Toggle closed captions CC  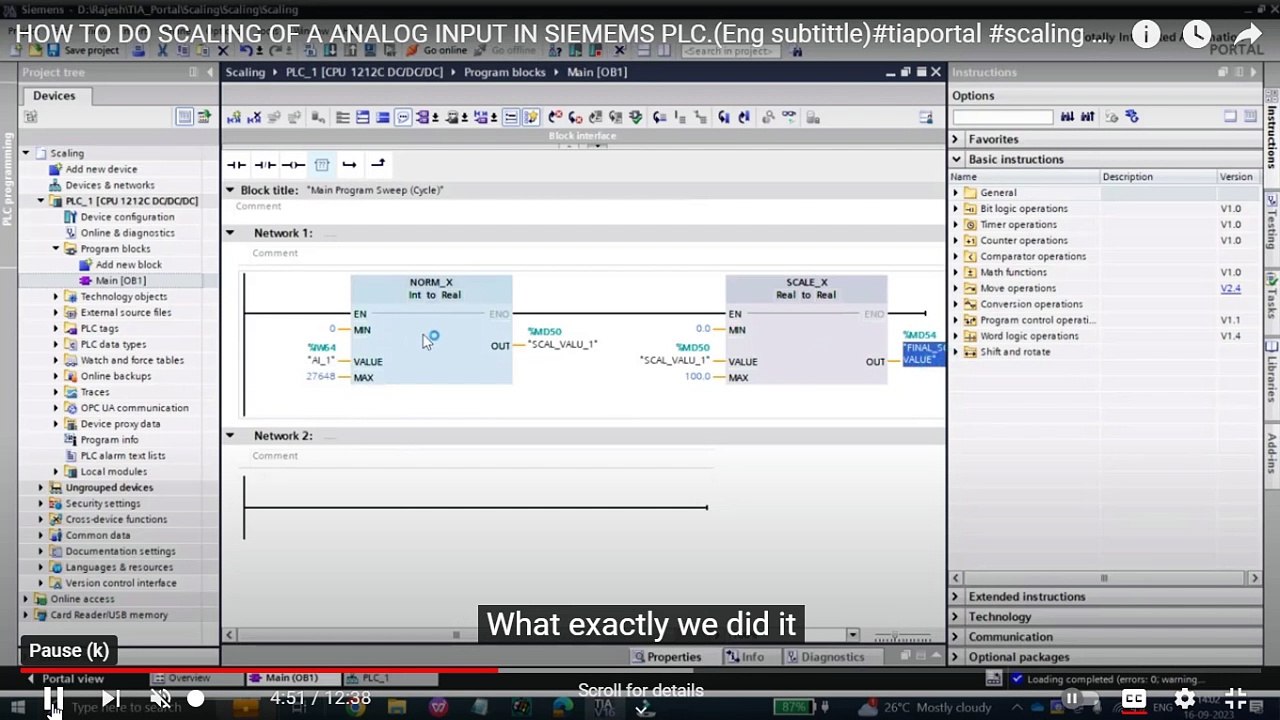(1133, 698)
